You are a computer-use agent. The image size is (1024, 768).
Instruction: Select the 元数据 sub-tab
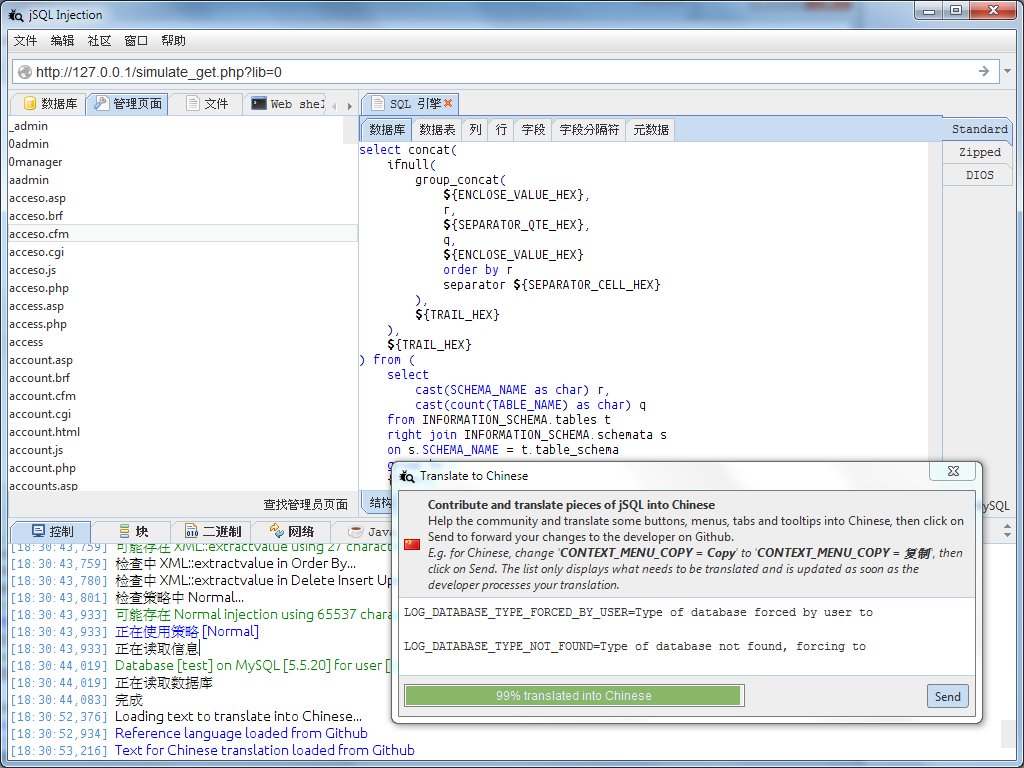tap(650, 129)
